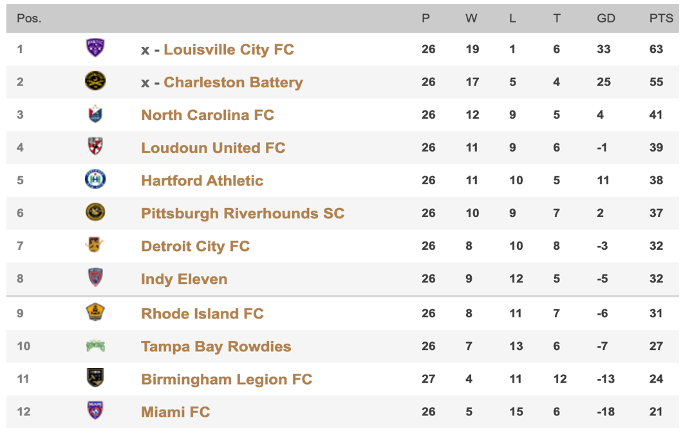Open the Charleston Battery team page
The image size is (680, 436).
[232, 82]
